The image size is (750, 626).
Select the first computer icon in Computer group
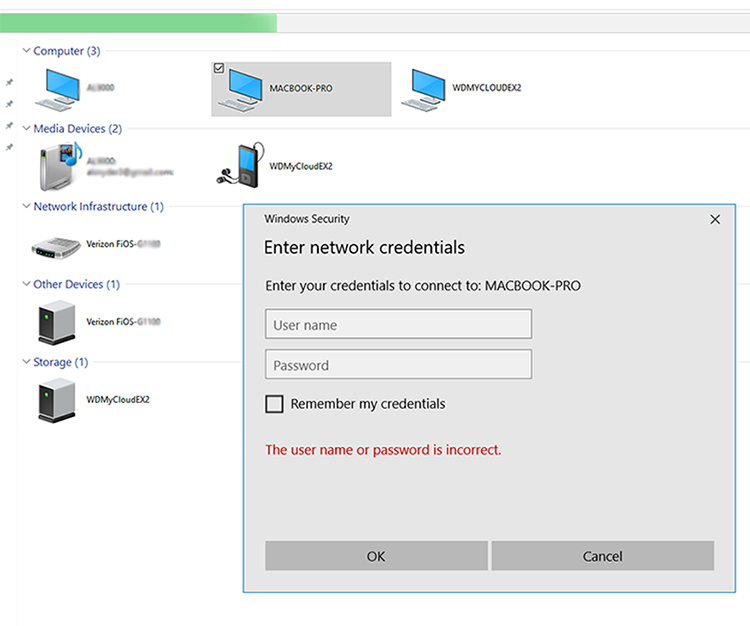pyautogui.click(x=57, y=90)
